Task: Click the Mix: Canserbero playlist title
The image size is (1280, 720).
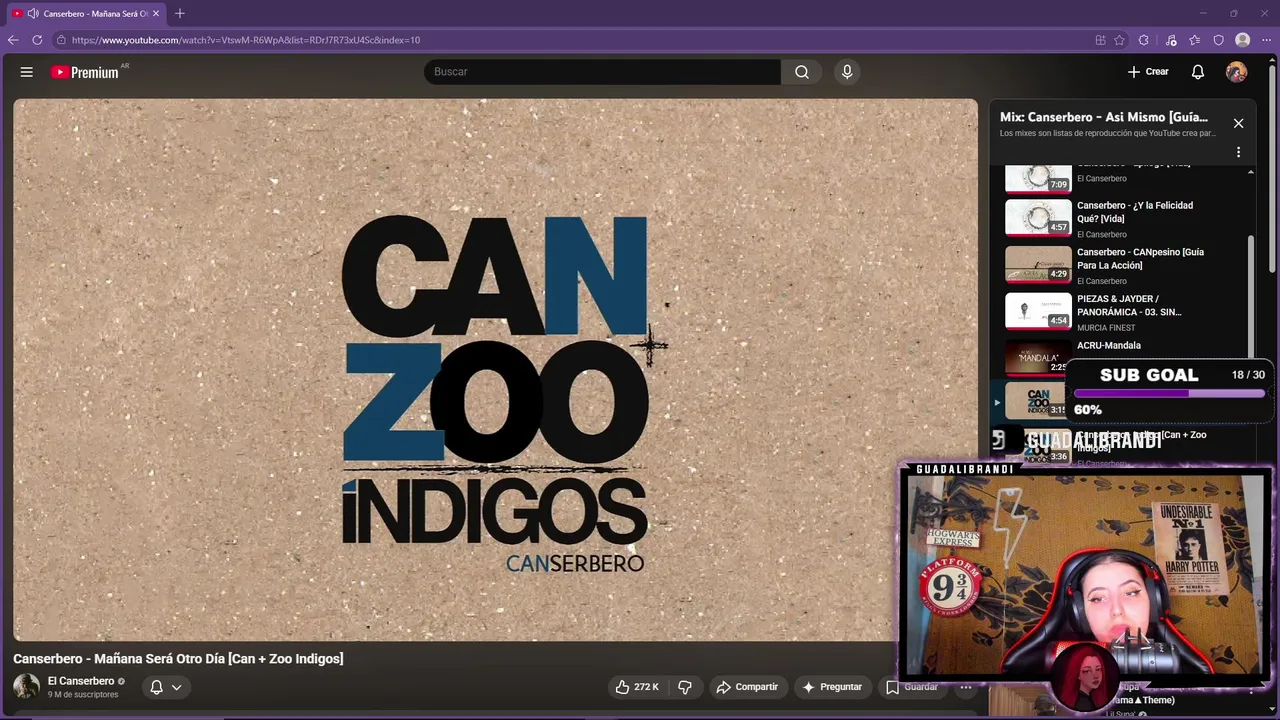Action: [1104, 117]
